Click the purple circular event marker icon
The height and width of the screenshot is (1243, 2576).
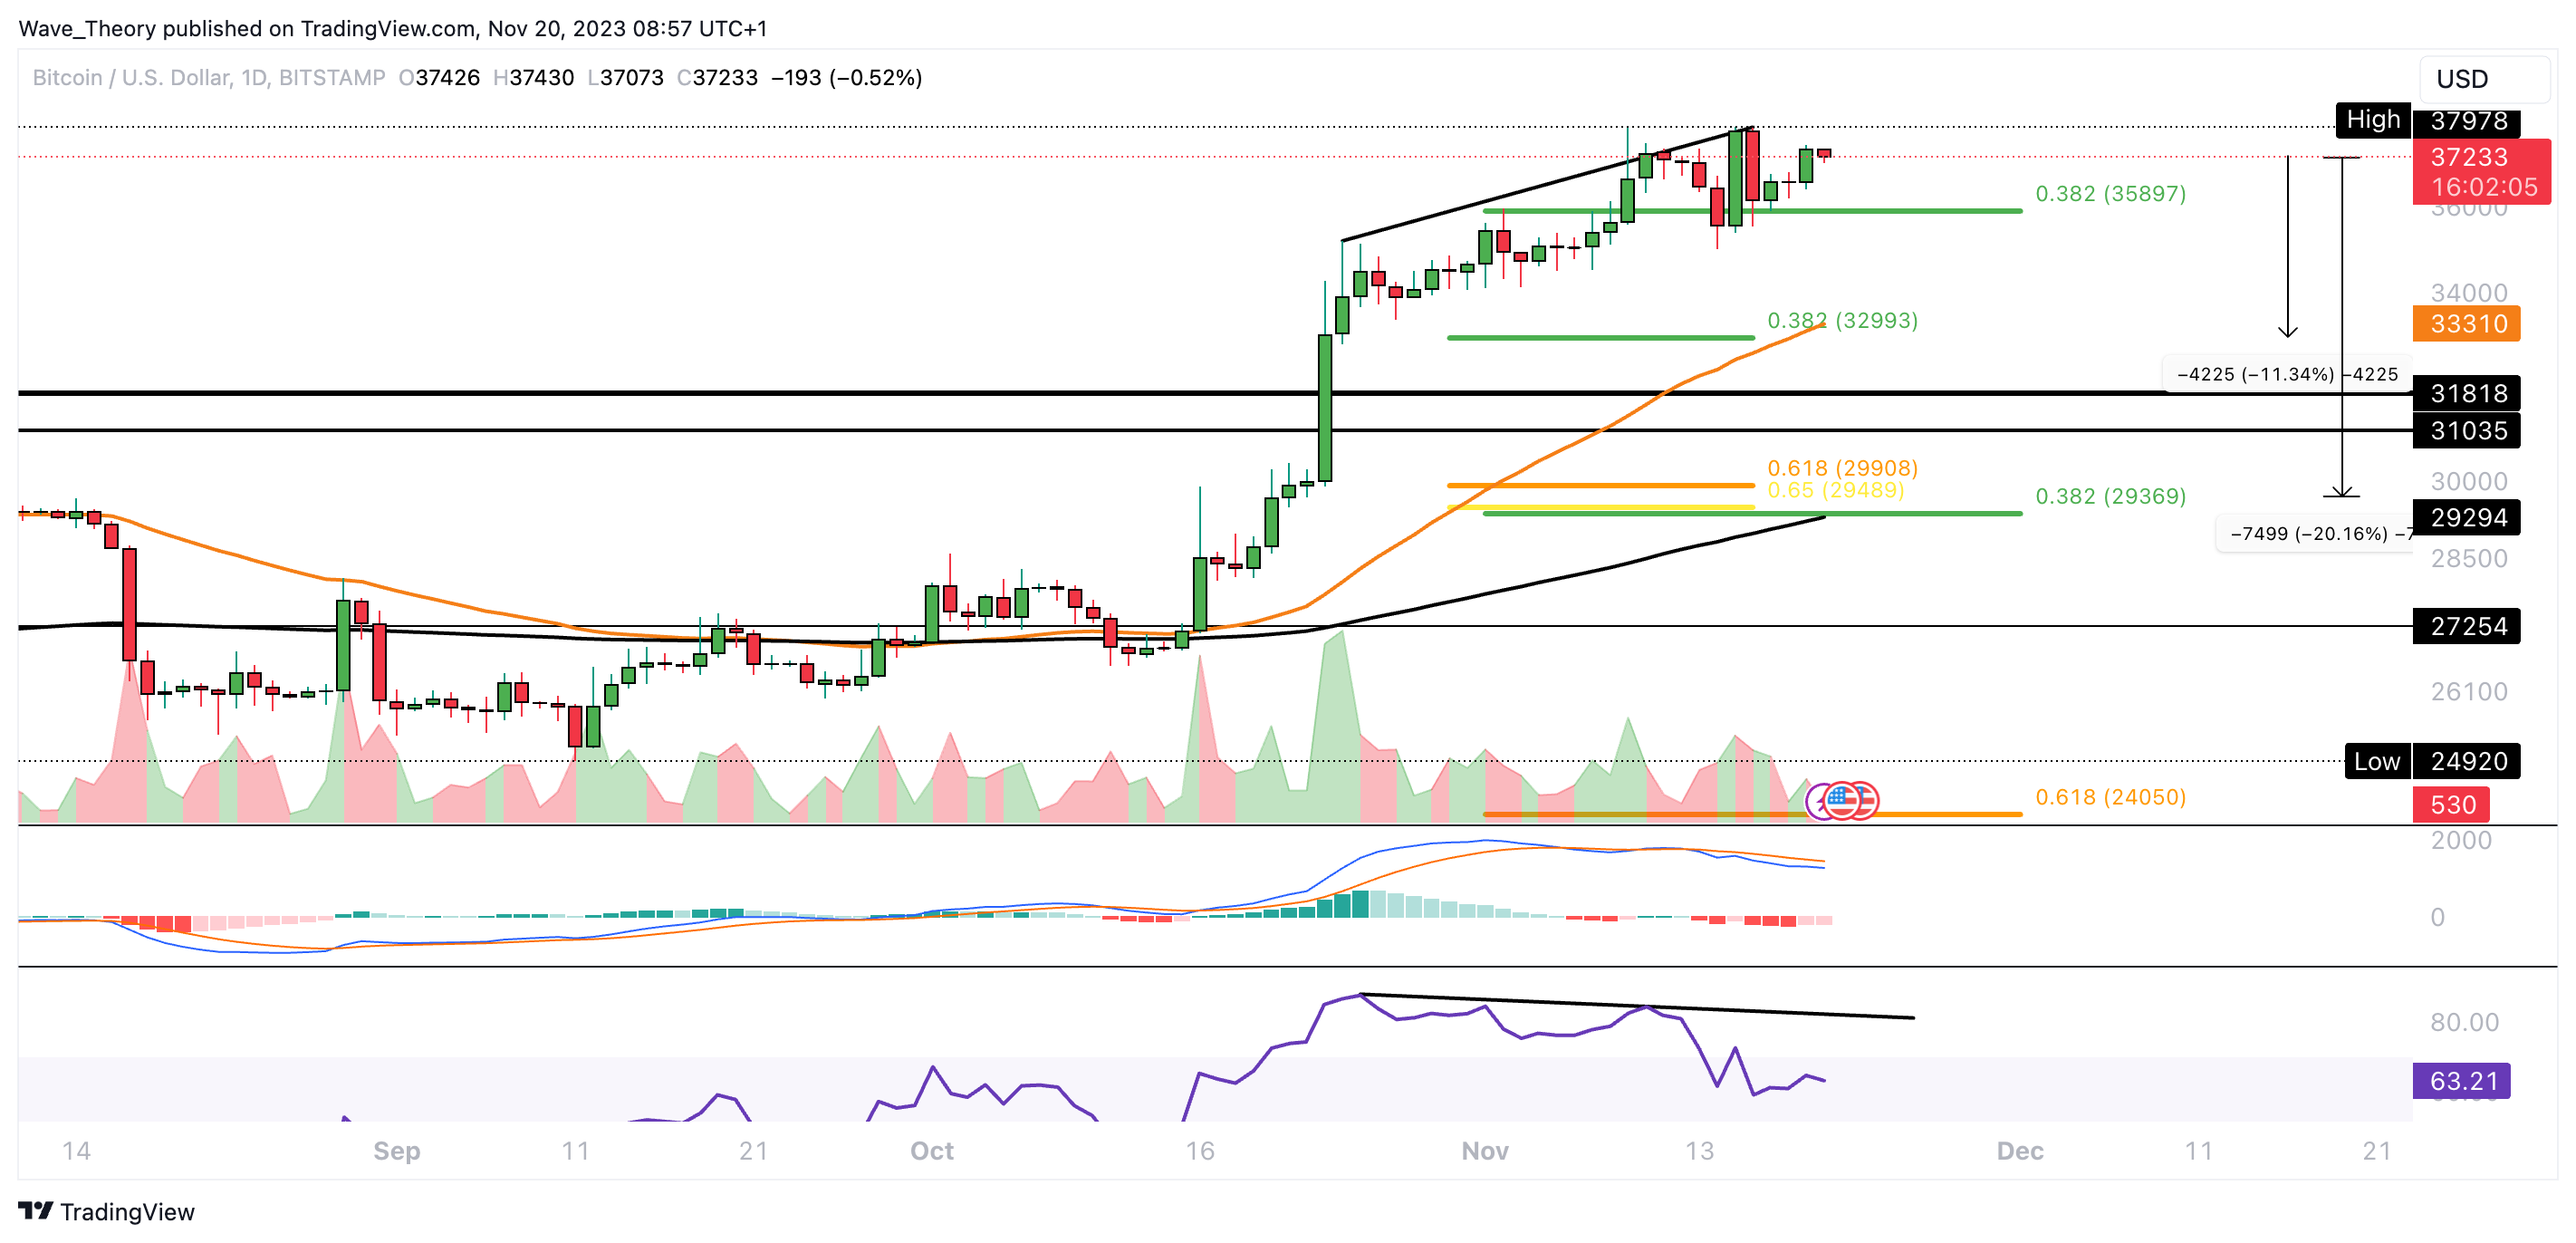(x=1821, y=802)
